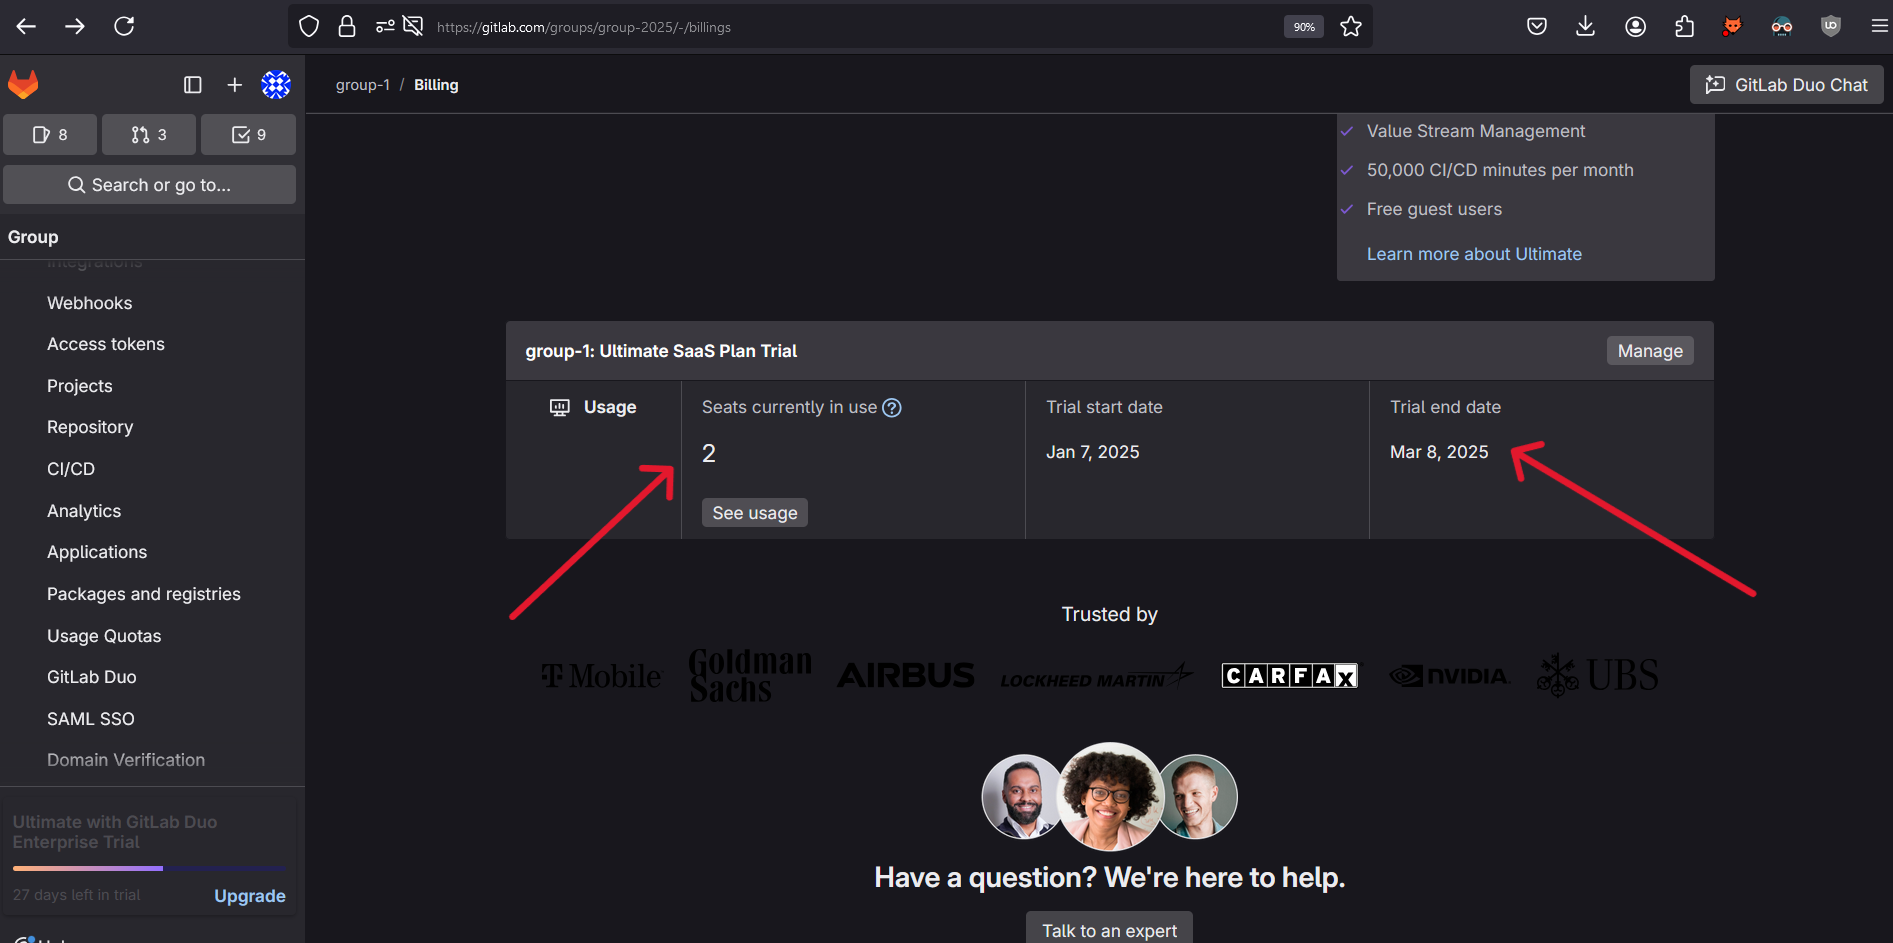Bookmark this page with star icon
The width and height of the screenshot is (1893, 943).
tap(1351, 27)
